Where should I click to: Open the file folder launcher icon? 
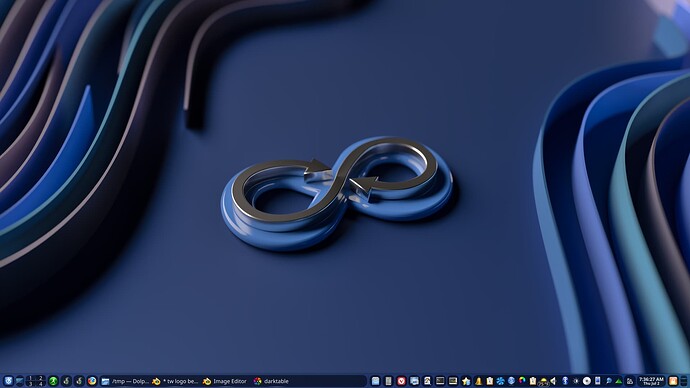[376, 381]
